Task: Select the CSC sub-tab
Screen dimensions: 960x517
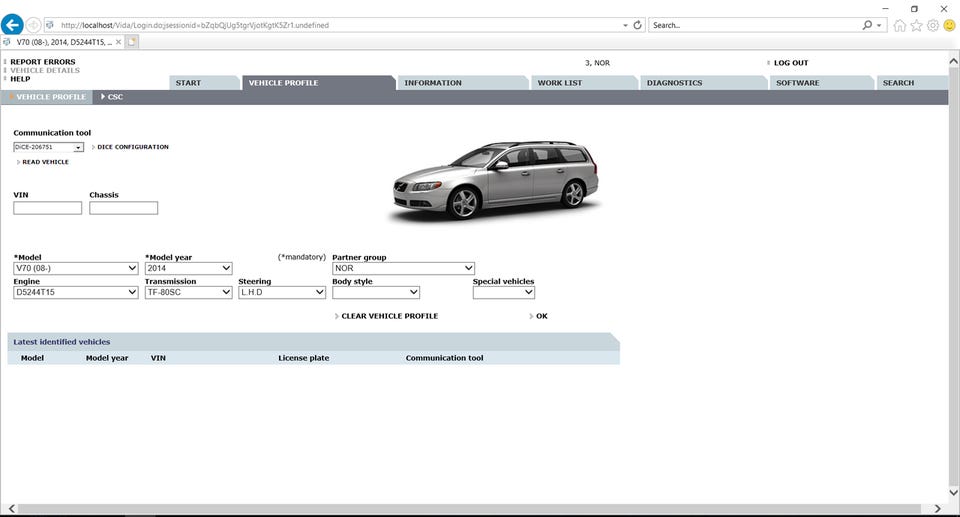Action: point(114,97)
